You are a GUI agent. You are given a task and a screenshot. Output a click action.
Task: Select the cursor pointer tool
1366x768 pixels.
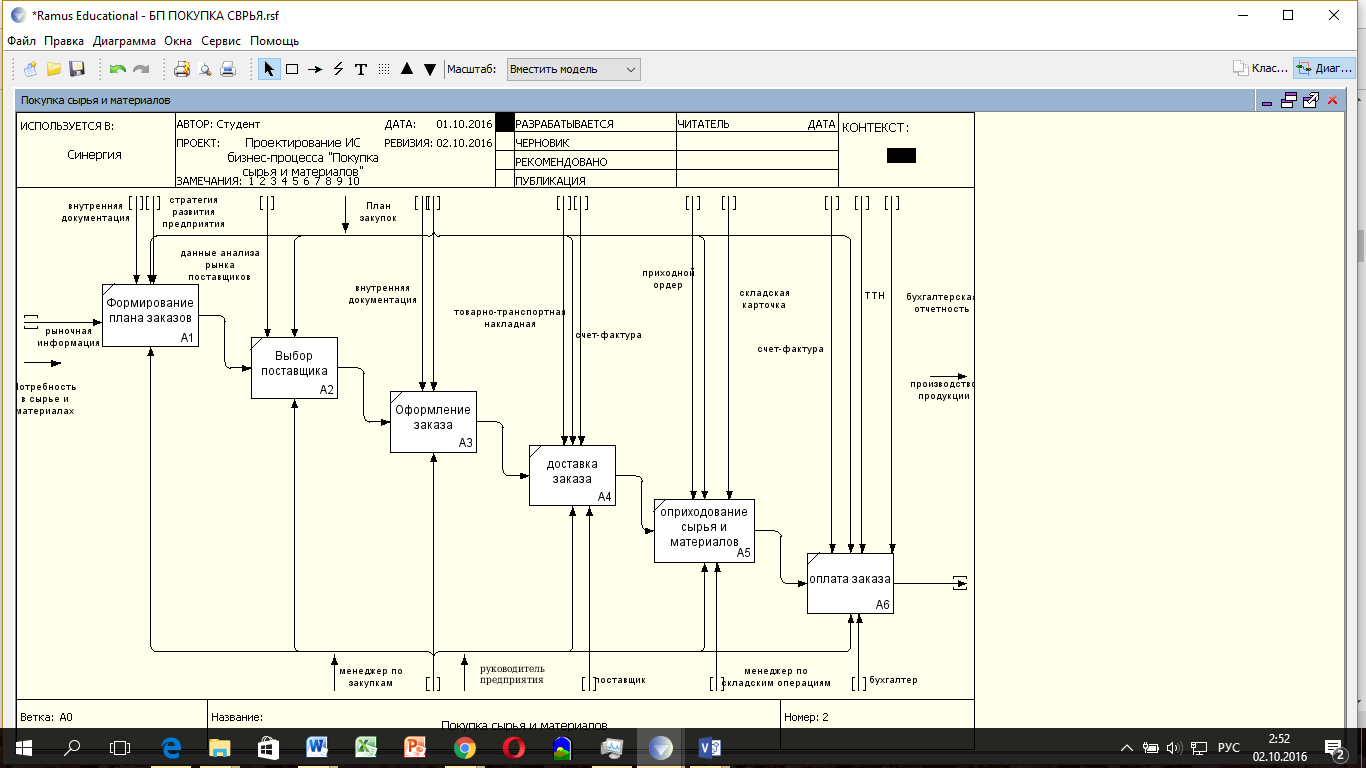click(269, 69)
